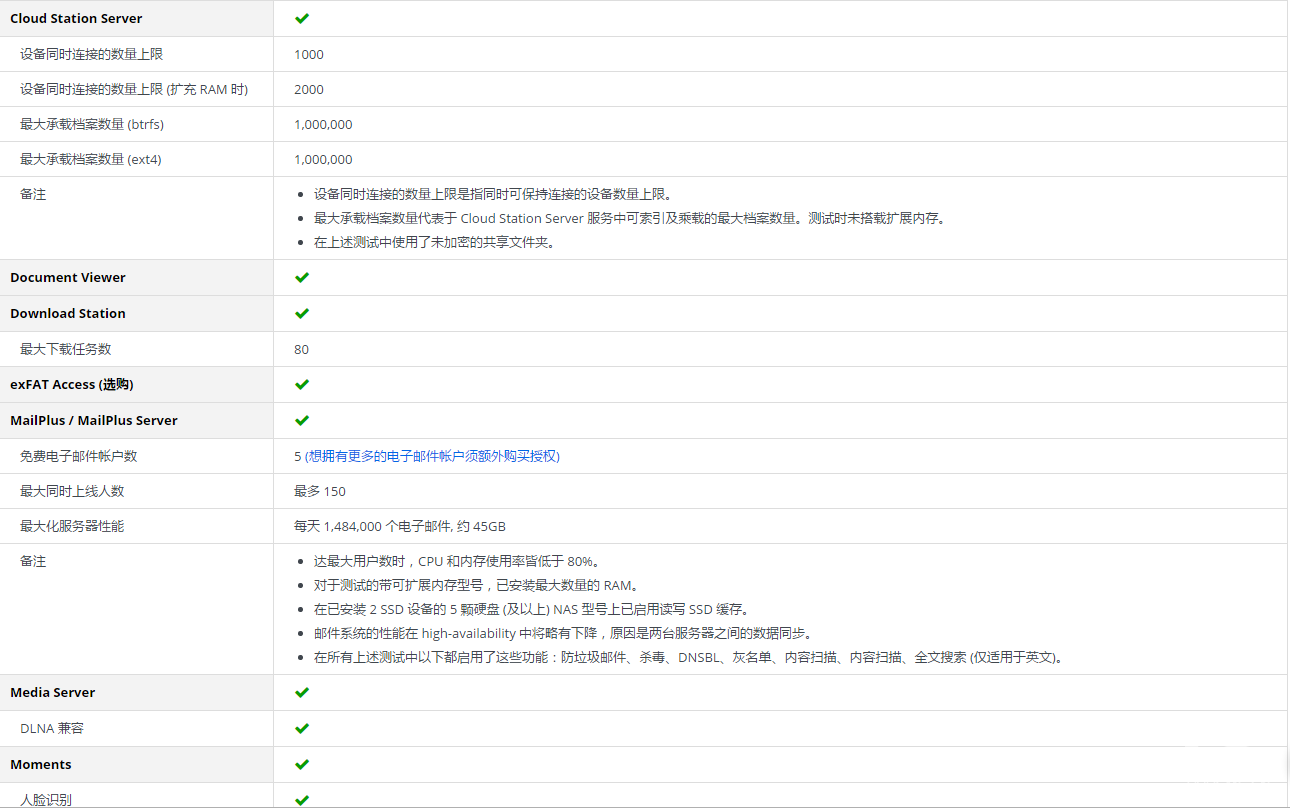
Task: Click the checkmark for MailPlus / MailPlus Server
Action: (x=302, y=420)
